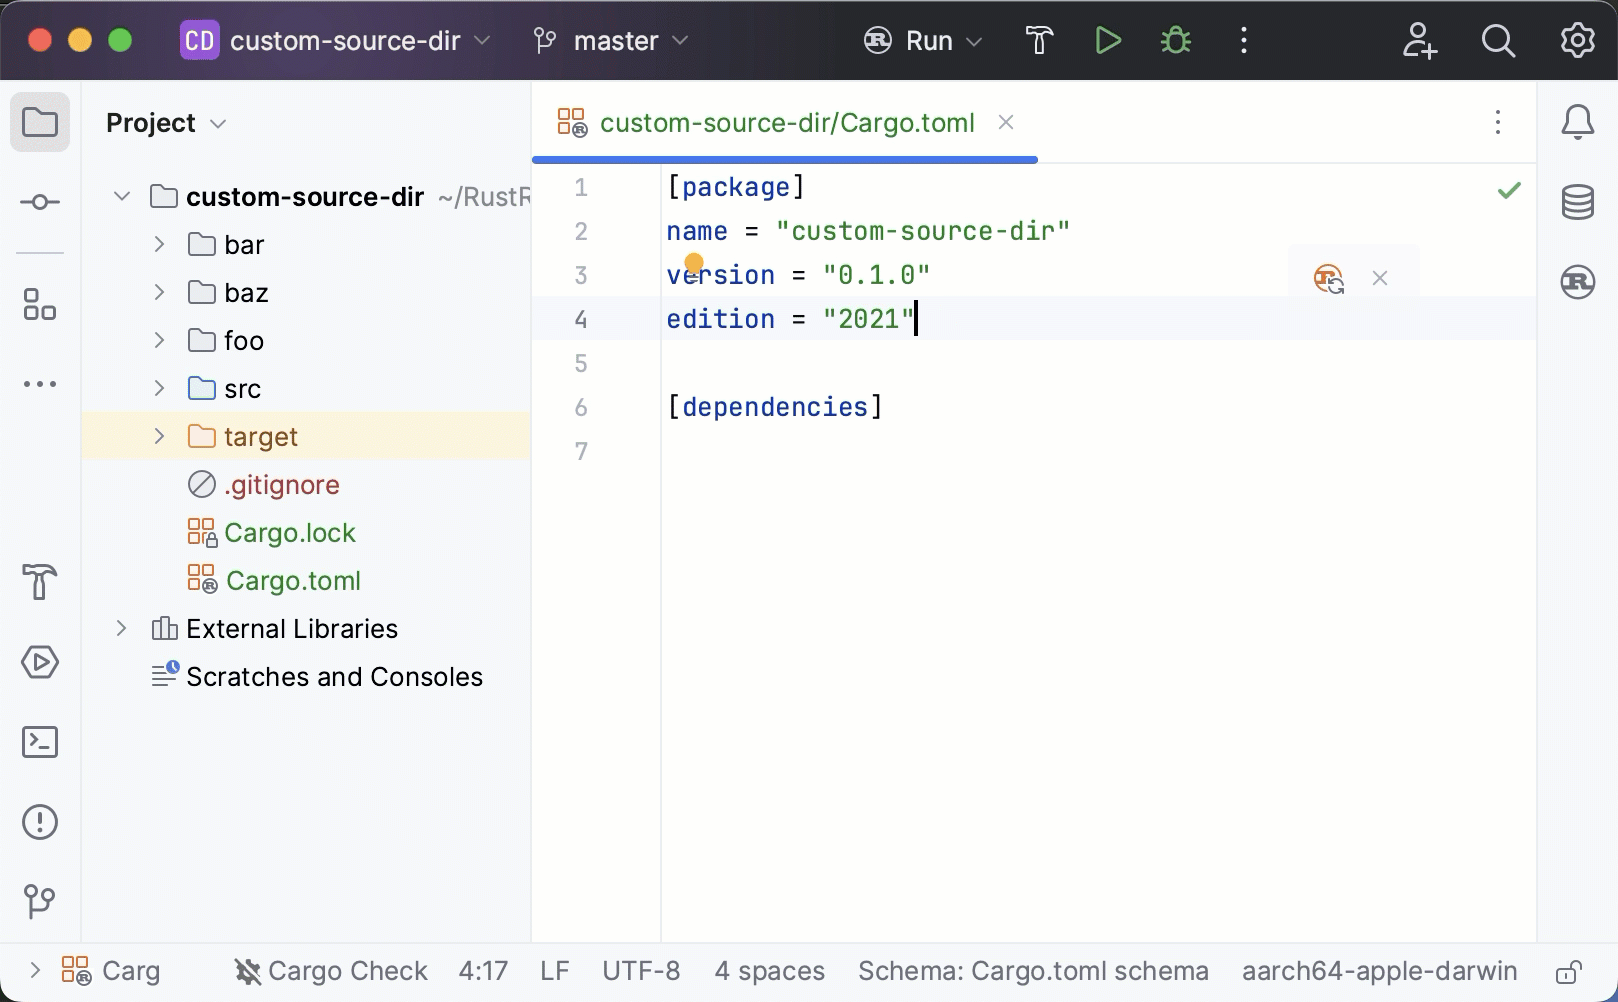This screenshot has height=1002, width=1618.
Task: Toggle the Project tool window
Action: pos(40,122)
